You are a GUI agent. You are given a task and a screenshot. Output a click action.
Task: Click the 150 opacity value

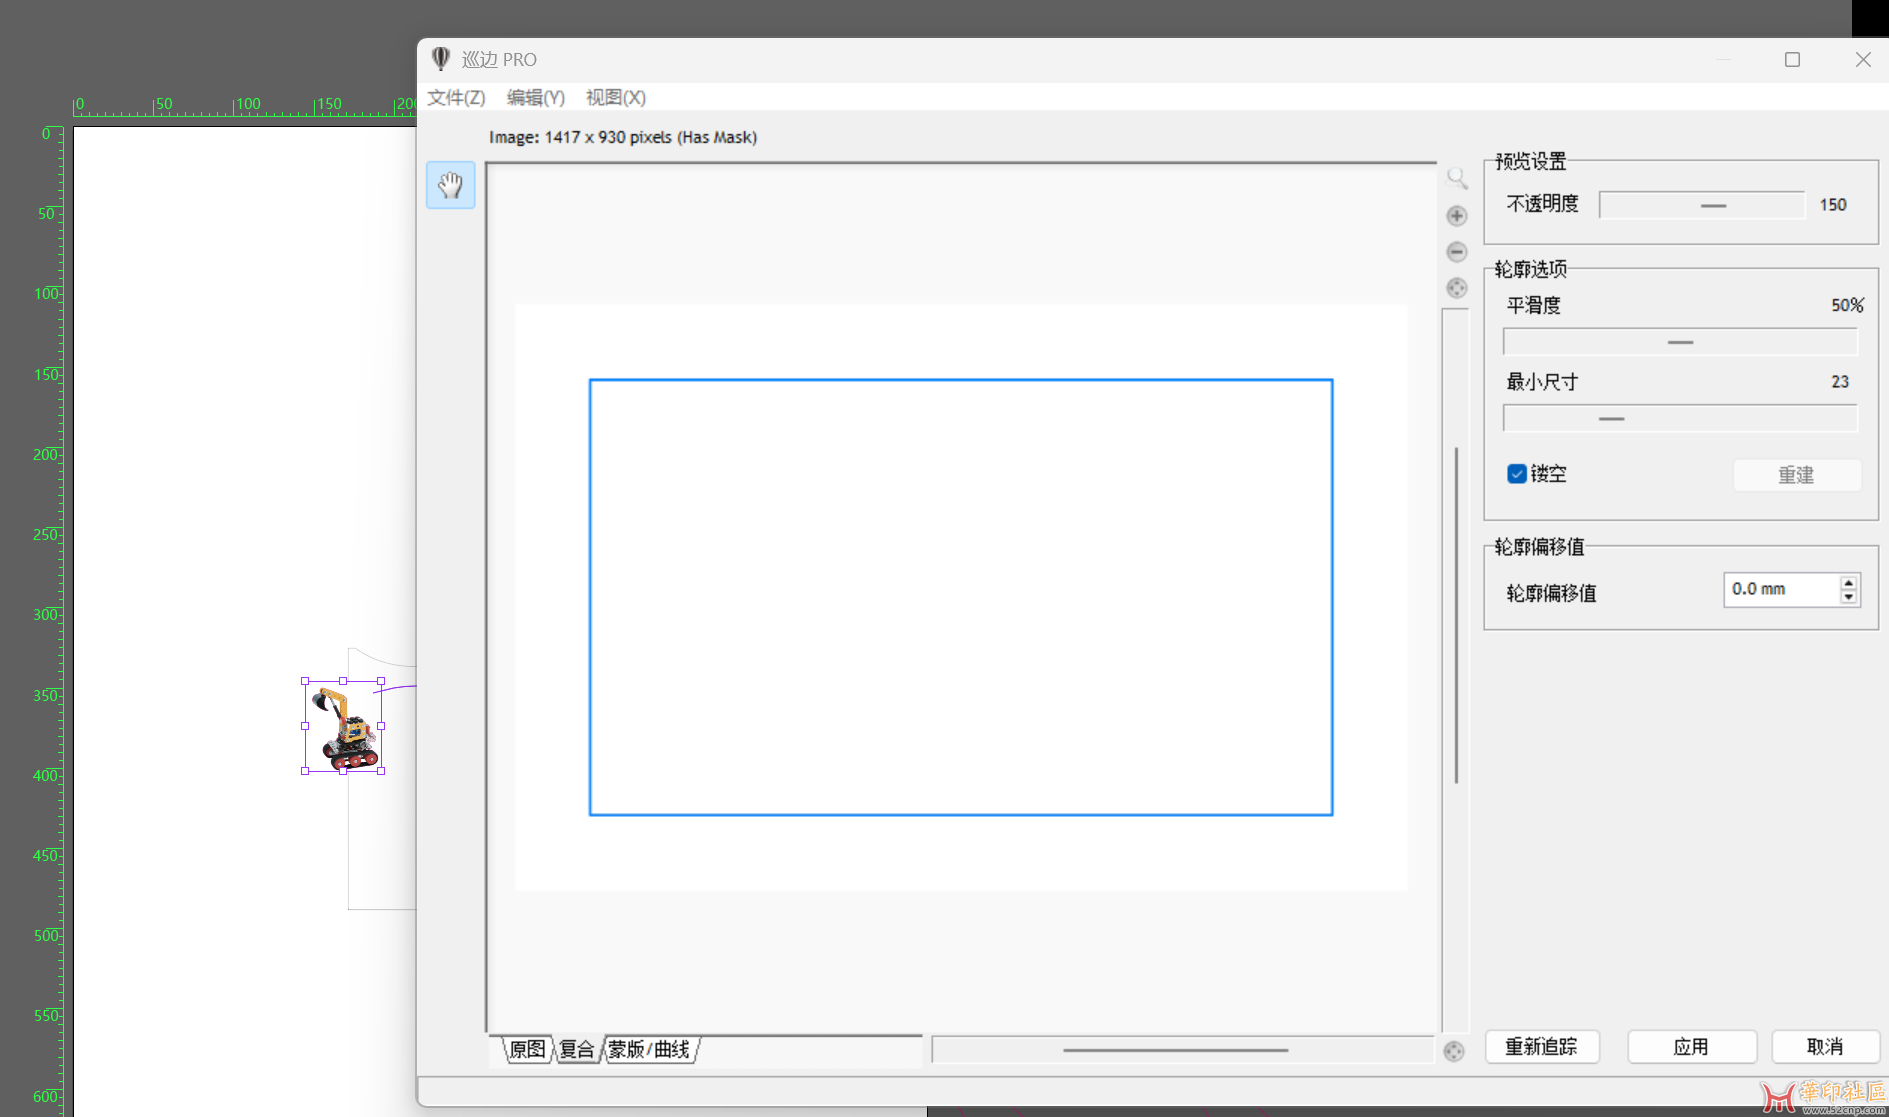(1833, 205)
